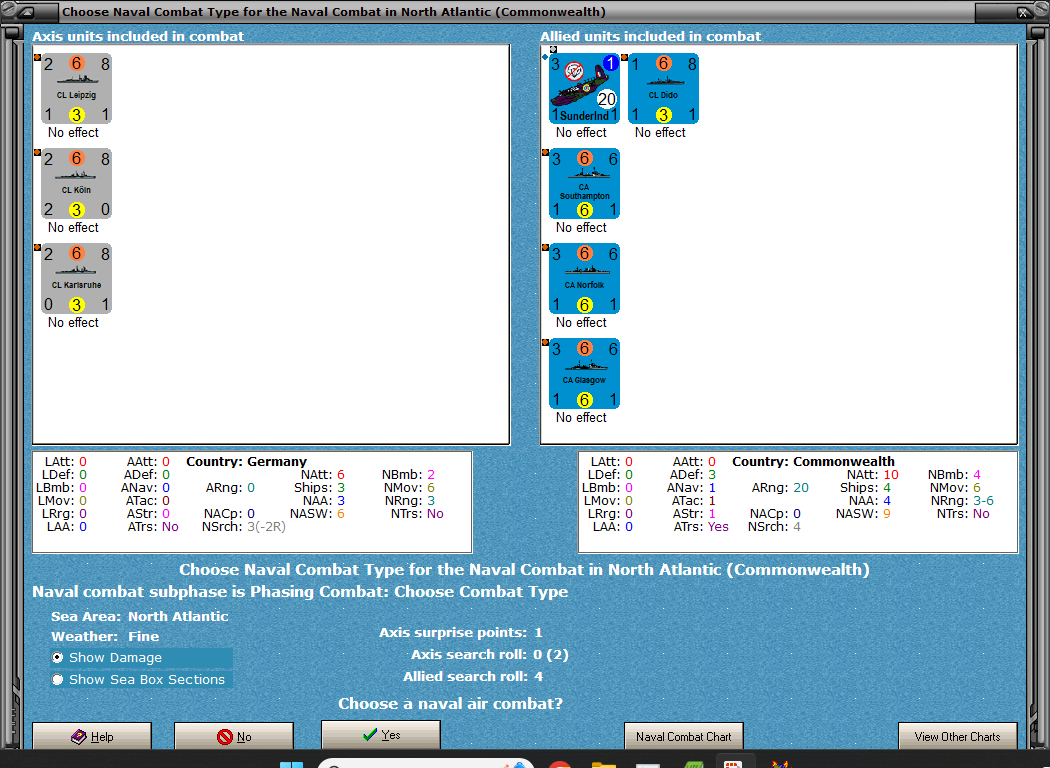Select the CL Leipzig ship counter
The image size is (1050, 768).
click(x=76, y=88)
